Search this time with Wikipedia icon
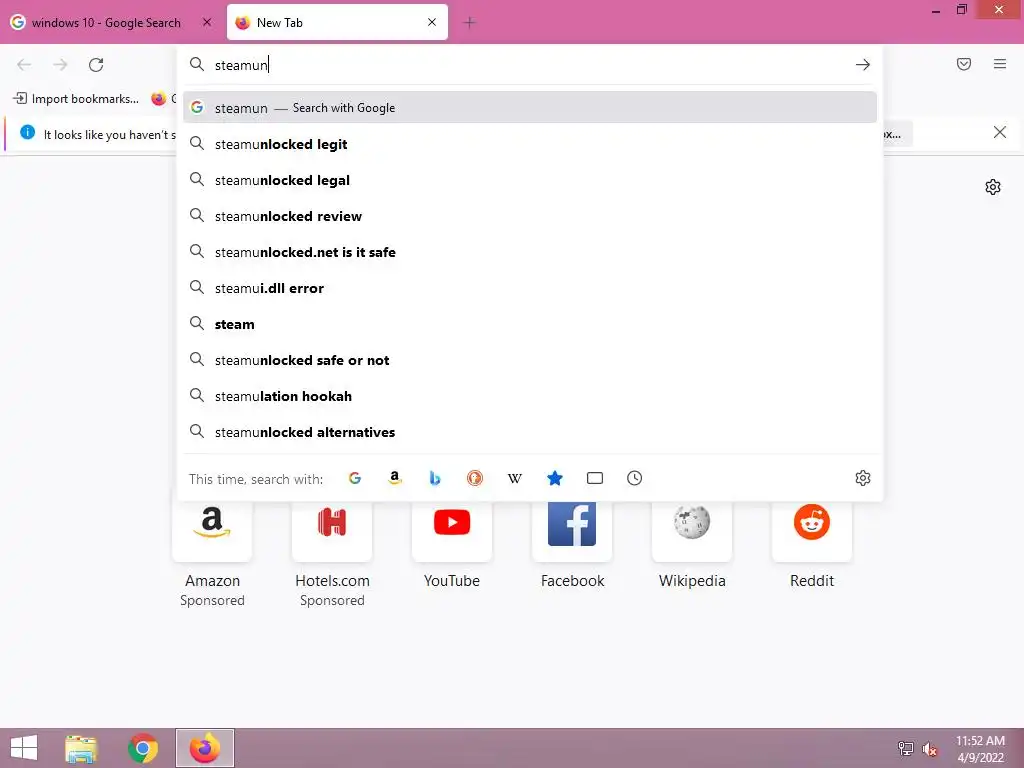 (515, 478)
